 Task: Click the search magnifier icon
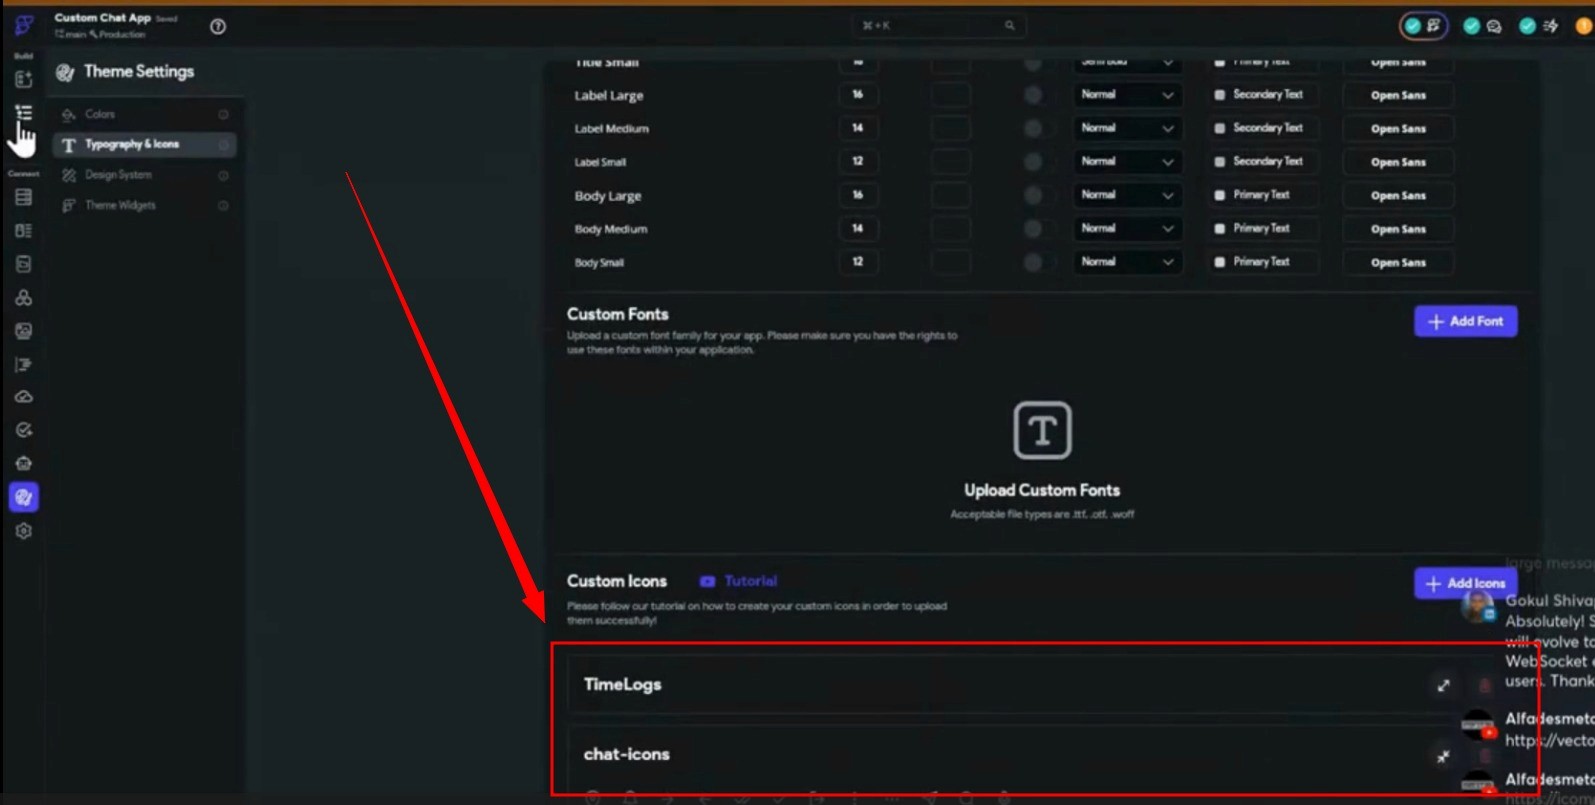(x=1009, y=25)
